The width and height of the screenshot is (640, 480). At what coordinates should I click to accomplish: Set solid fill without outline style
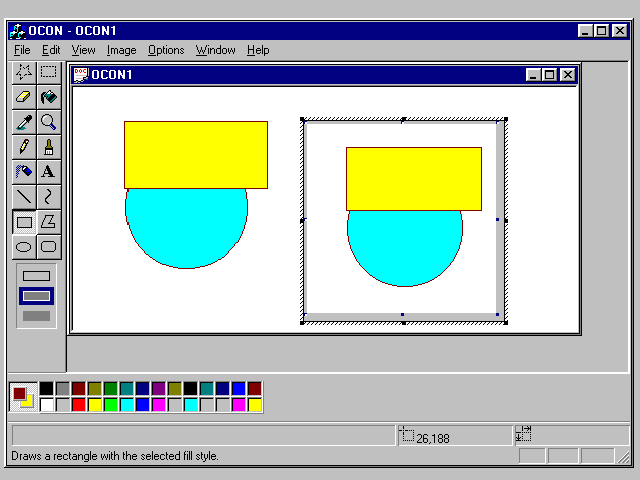[37, 316]
